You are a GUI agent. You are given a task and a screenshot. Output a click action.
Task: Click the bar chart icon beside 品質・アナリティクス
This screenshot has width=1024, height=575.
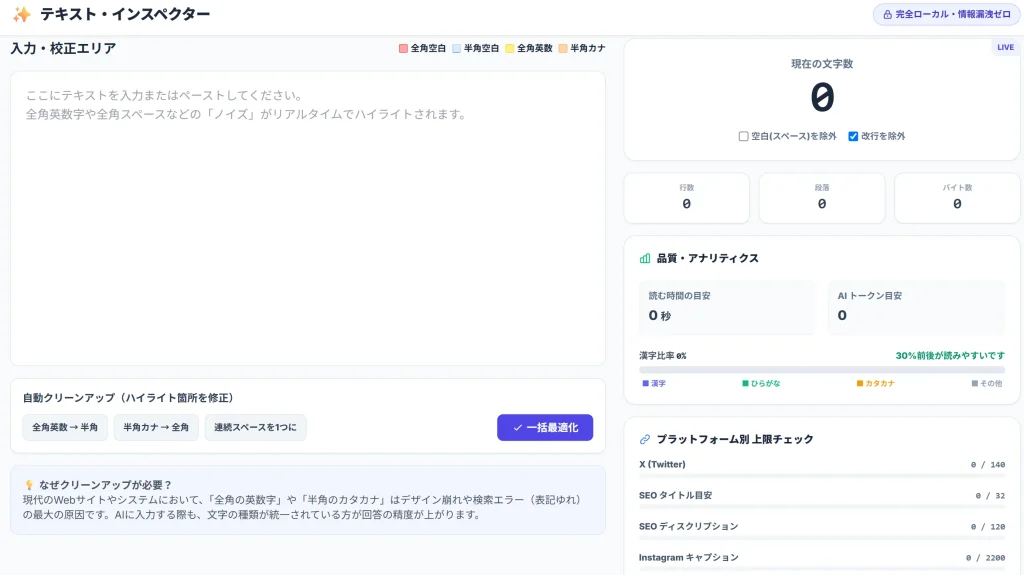(x=645, y=258)
